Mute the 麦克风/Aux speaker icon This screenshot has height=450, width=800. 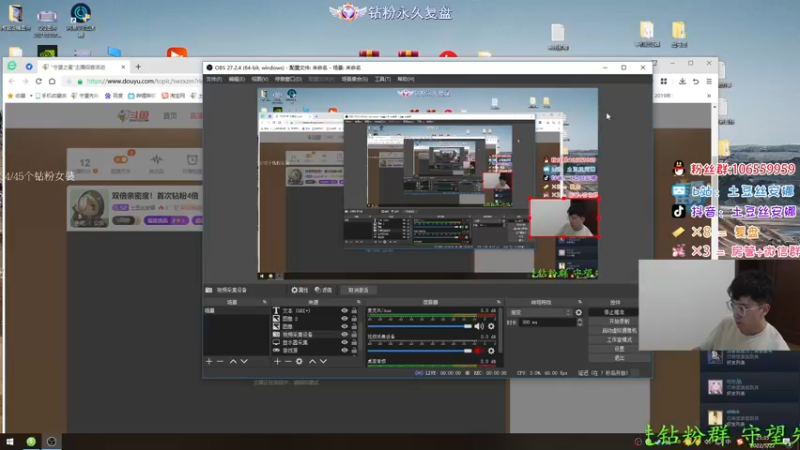coord(479,326)
